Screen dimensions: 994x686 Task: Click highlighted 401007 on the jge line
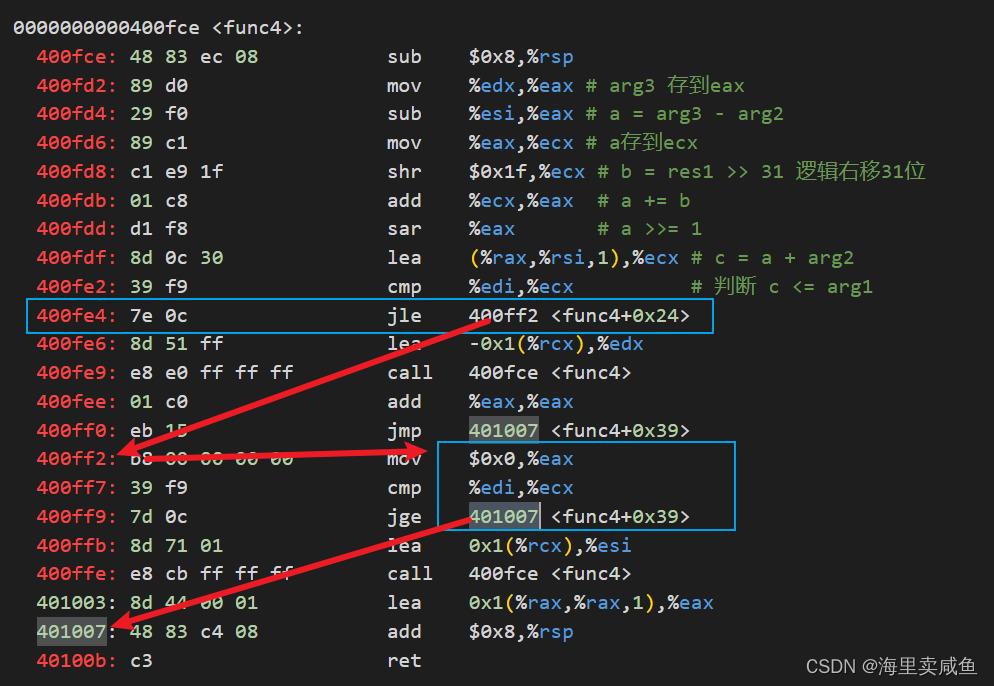tap(503, 516)
